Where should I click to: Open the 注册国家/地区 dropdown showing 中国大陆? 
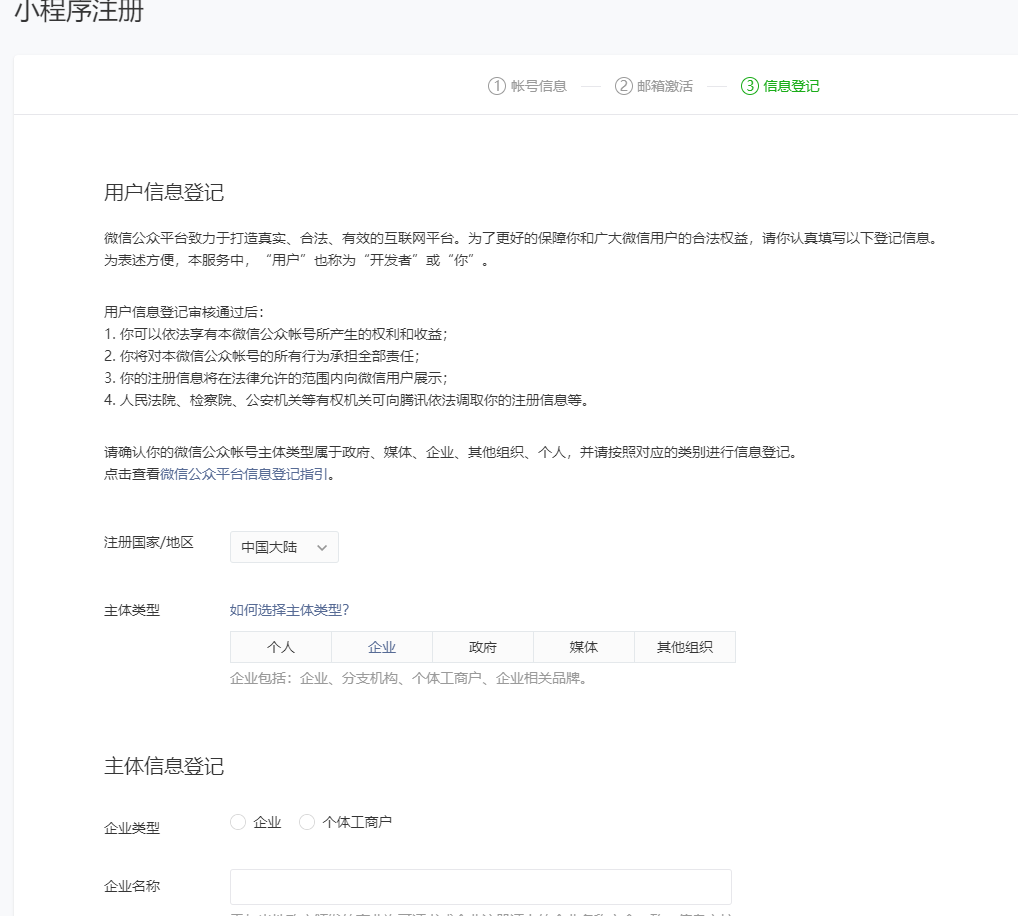point(284,547)
